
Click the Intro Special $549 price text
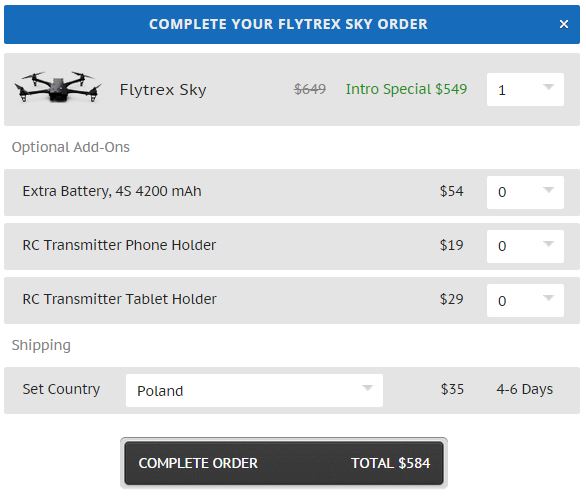pos(406,89)
